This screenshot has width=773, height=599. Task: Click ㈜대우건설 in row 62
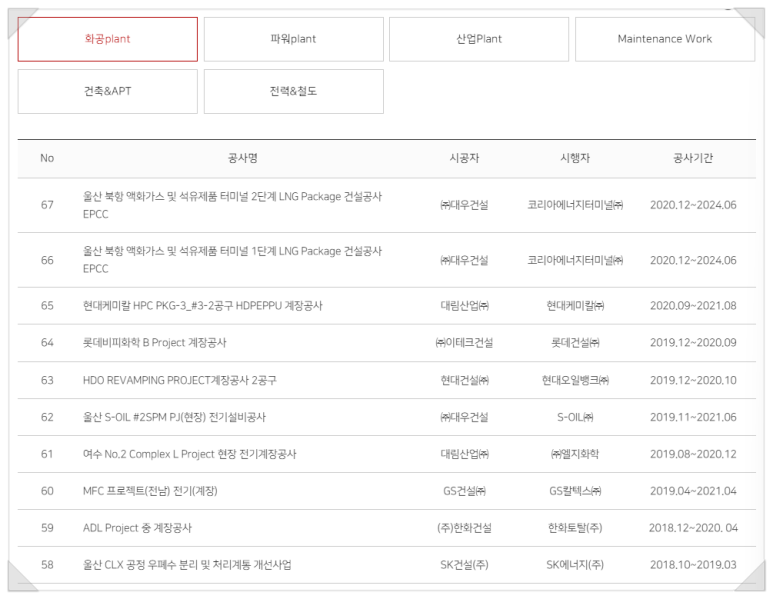click(x=464, y=417)
